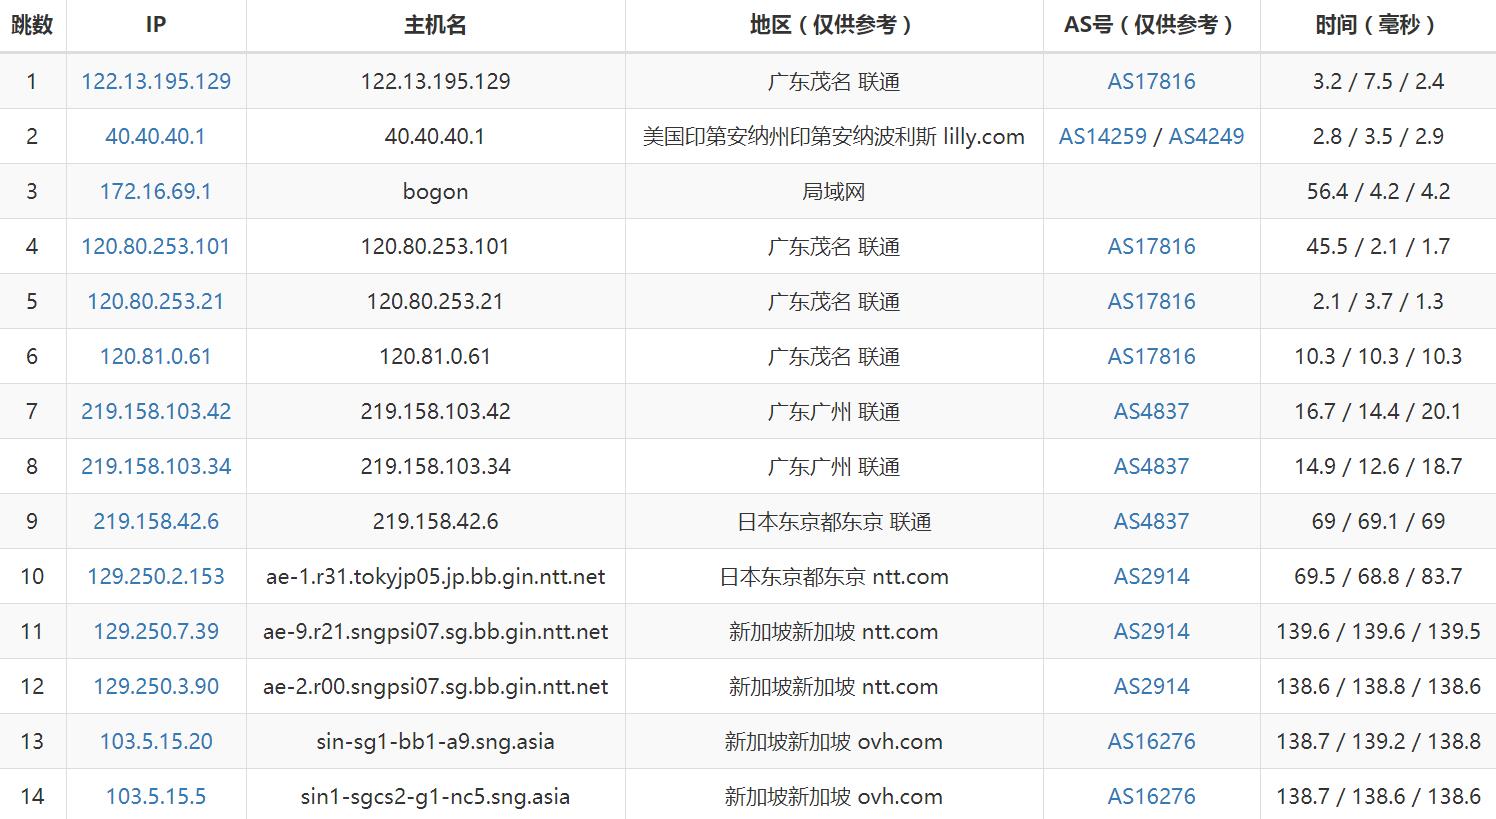Open AS17816 link in hop 6 row
Screen dimensions: 1496x819
click(x=1152, y=356)
